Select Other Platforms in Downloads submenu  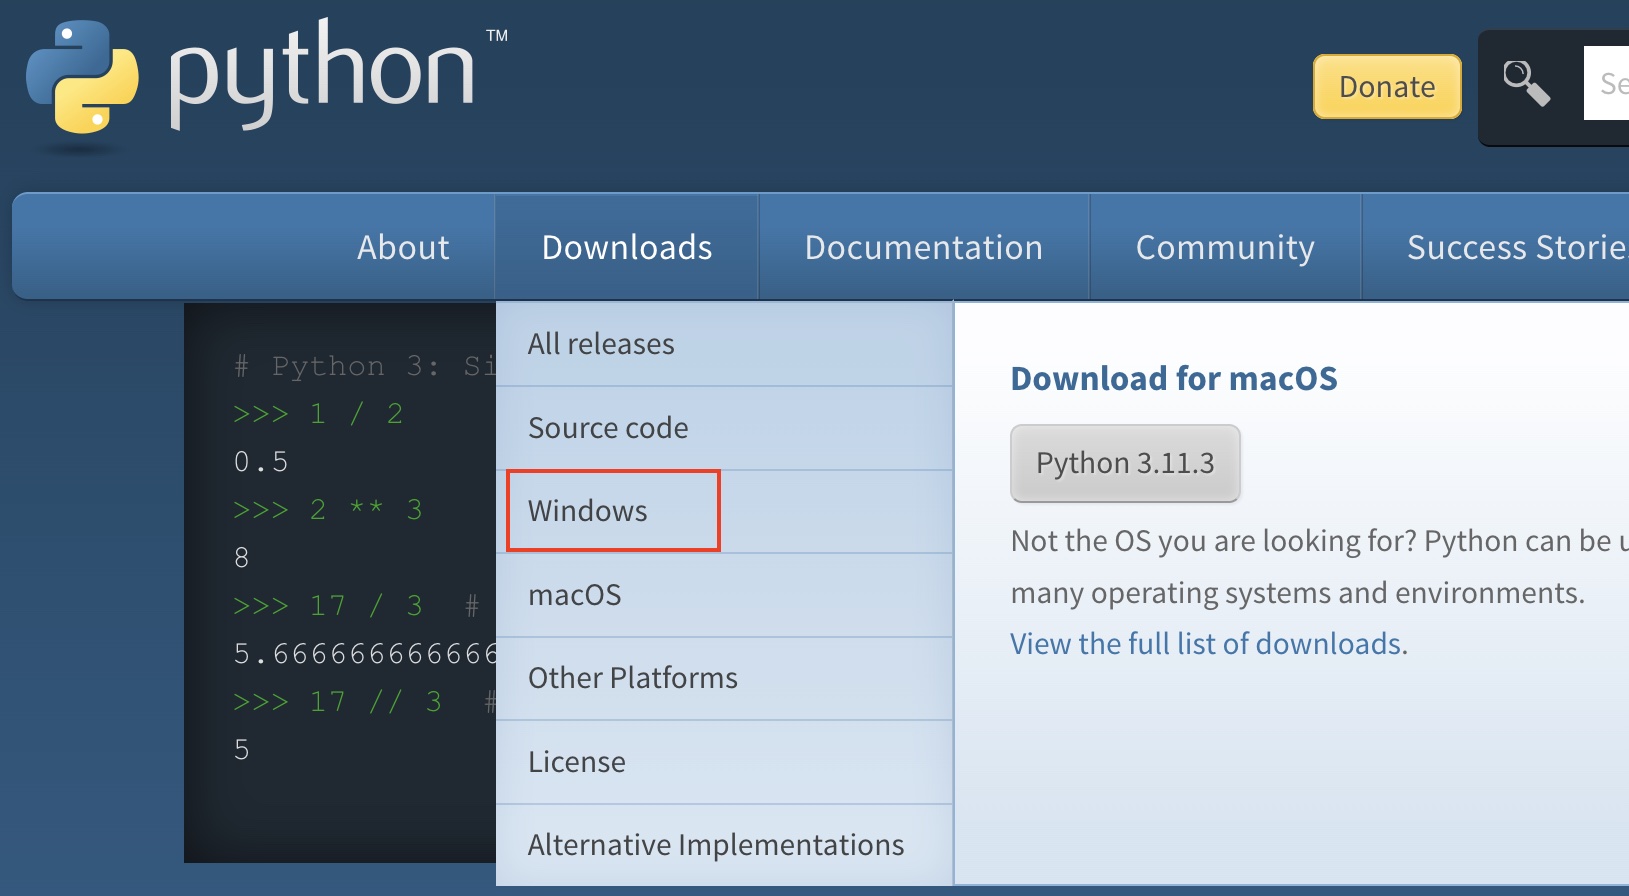(x=724, y=678)
